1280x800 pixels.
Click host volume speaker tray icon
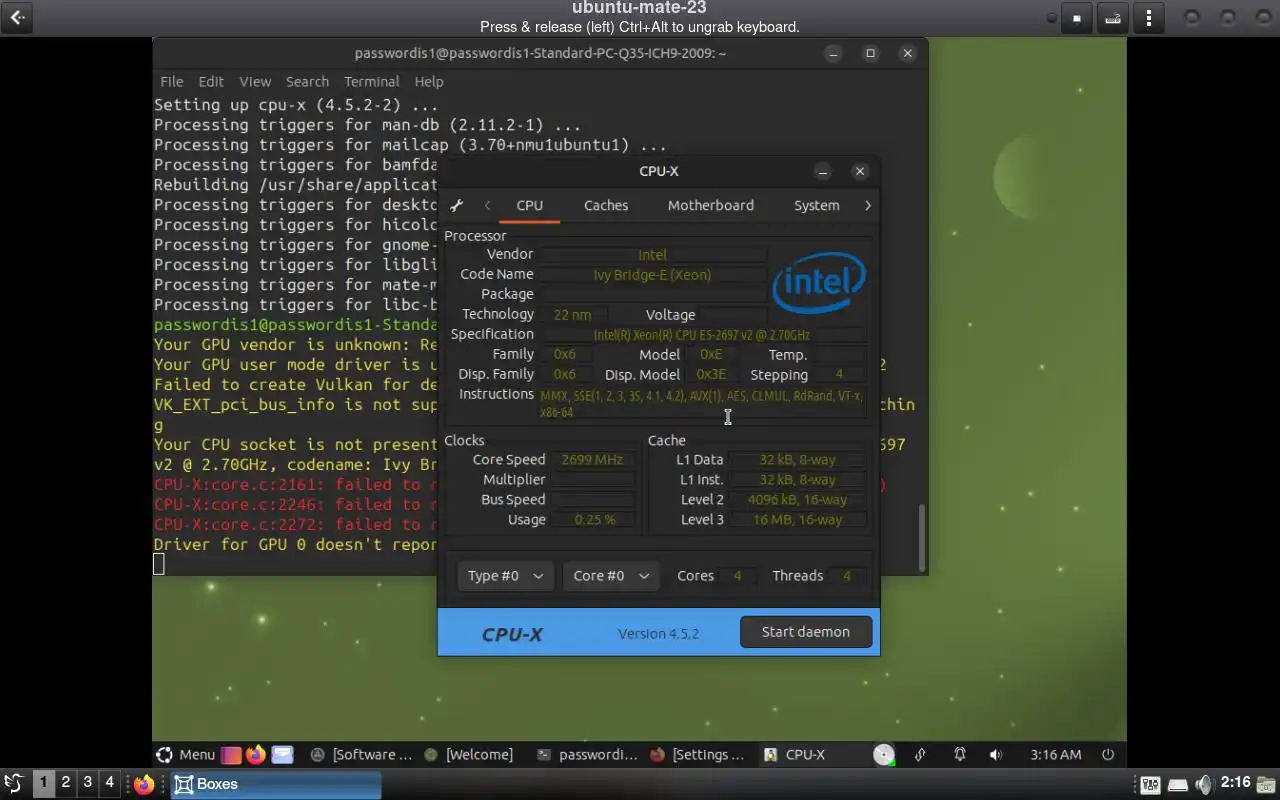(1204, 784)
